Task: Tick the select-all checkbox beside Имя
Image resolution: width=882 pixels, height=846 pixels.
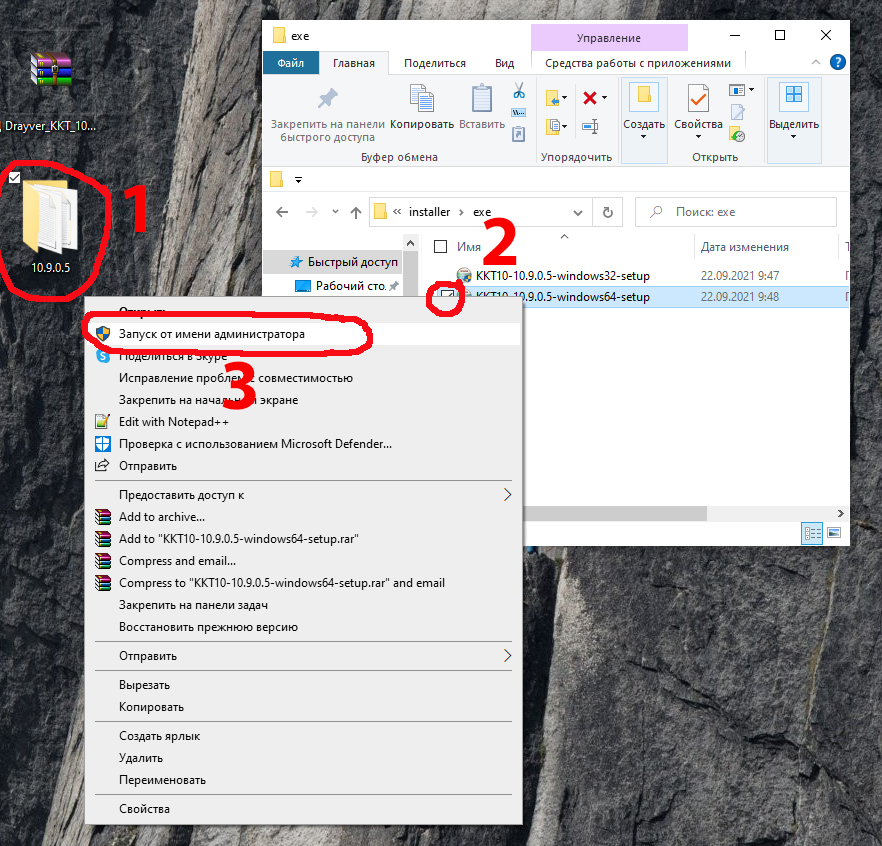Action: coord(440,246)
